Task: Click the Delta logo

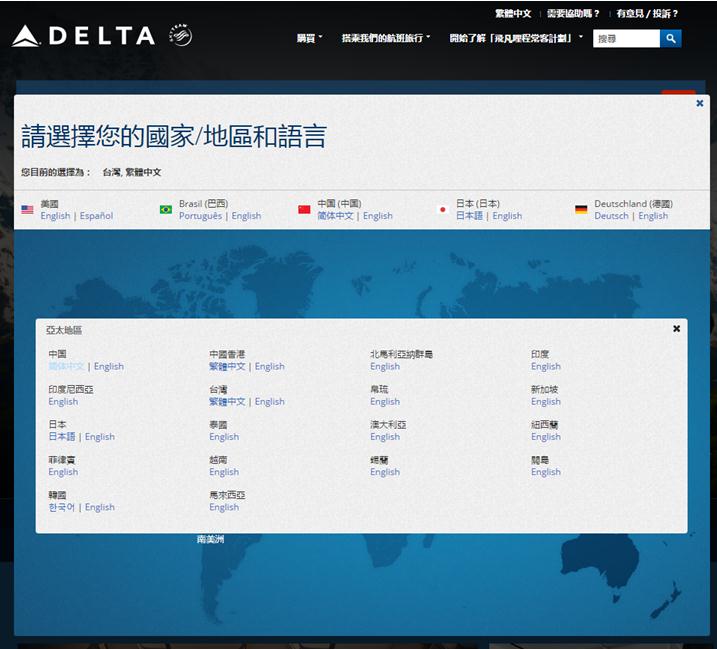Action: [x=83, y=37]
